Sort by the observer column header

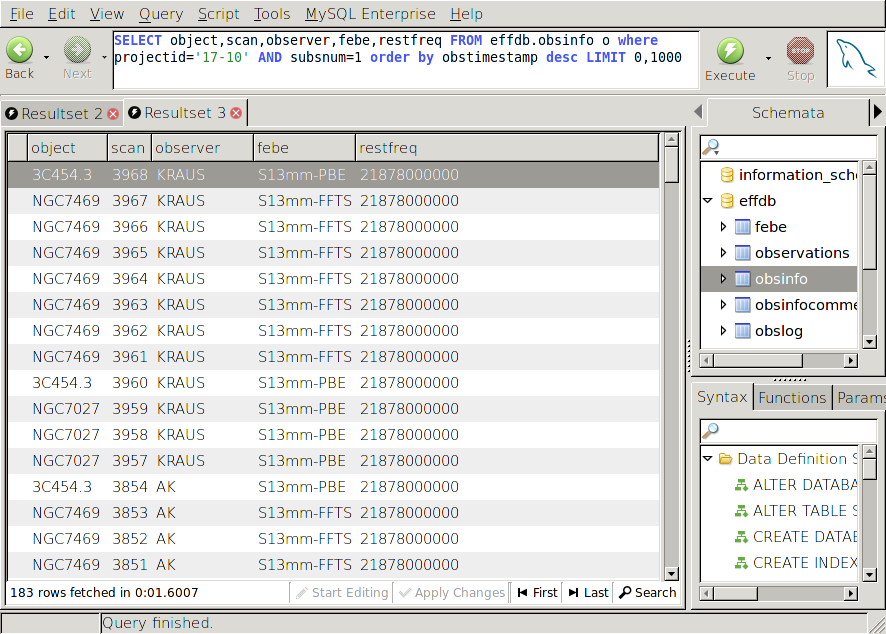(202, 148)
